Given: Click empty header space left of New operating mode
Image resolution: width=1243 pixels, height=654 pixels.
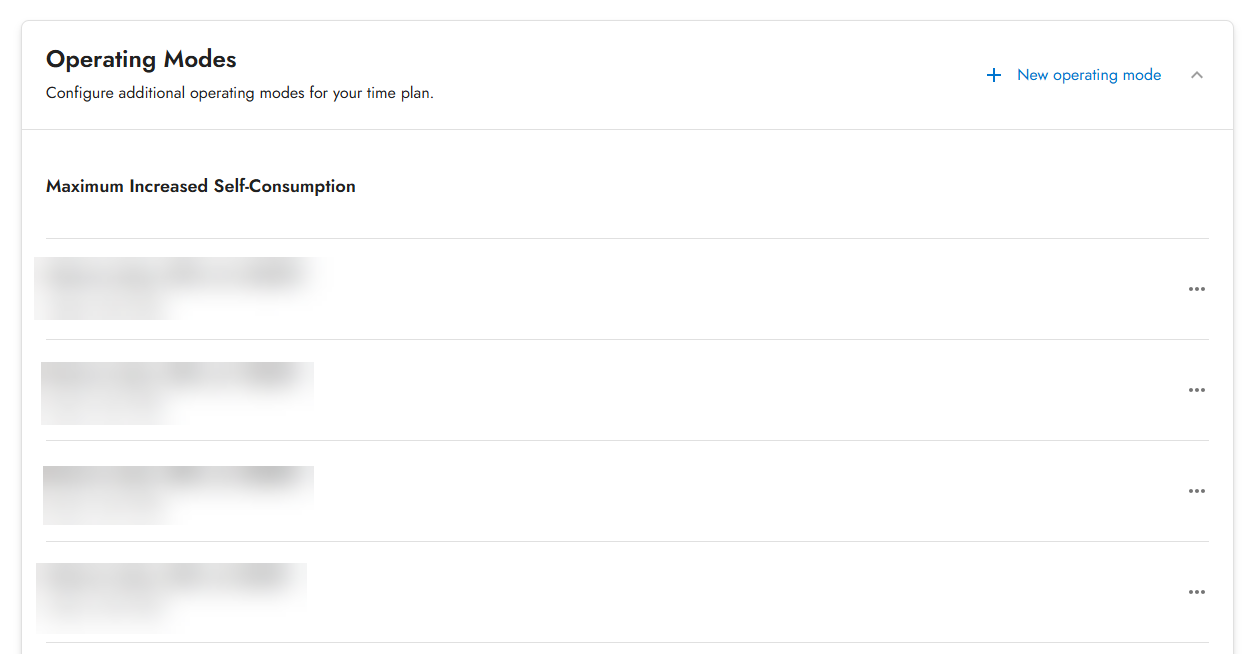Looking at the screenshot, I should point(700,75).
